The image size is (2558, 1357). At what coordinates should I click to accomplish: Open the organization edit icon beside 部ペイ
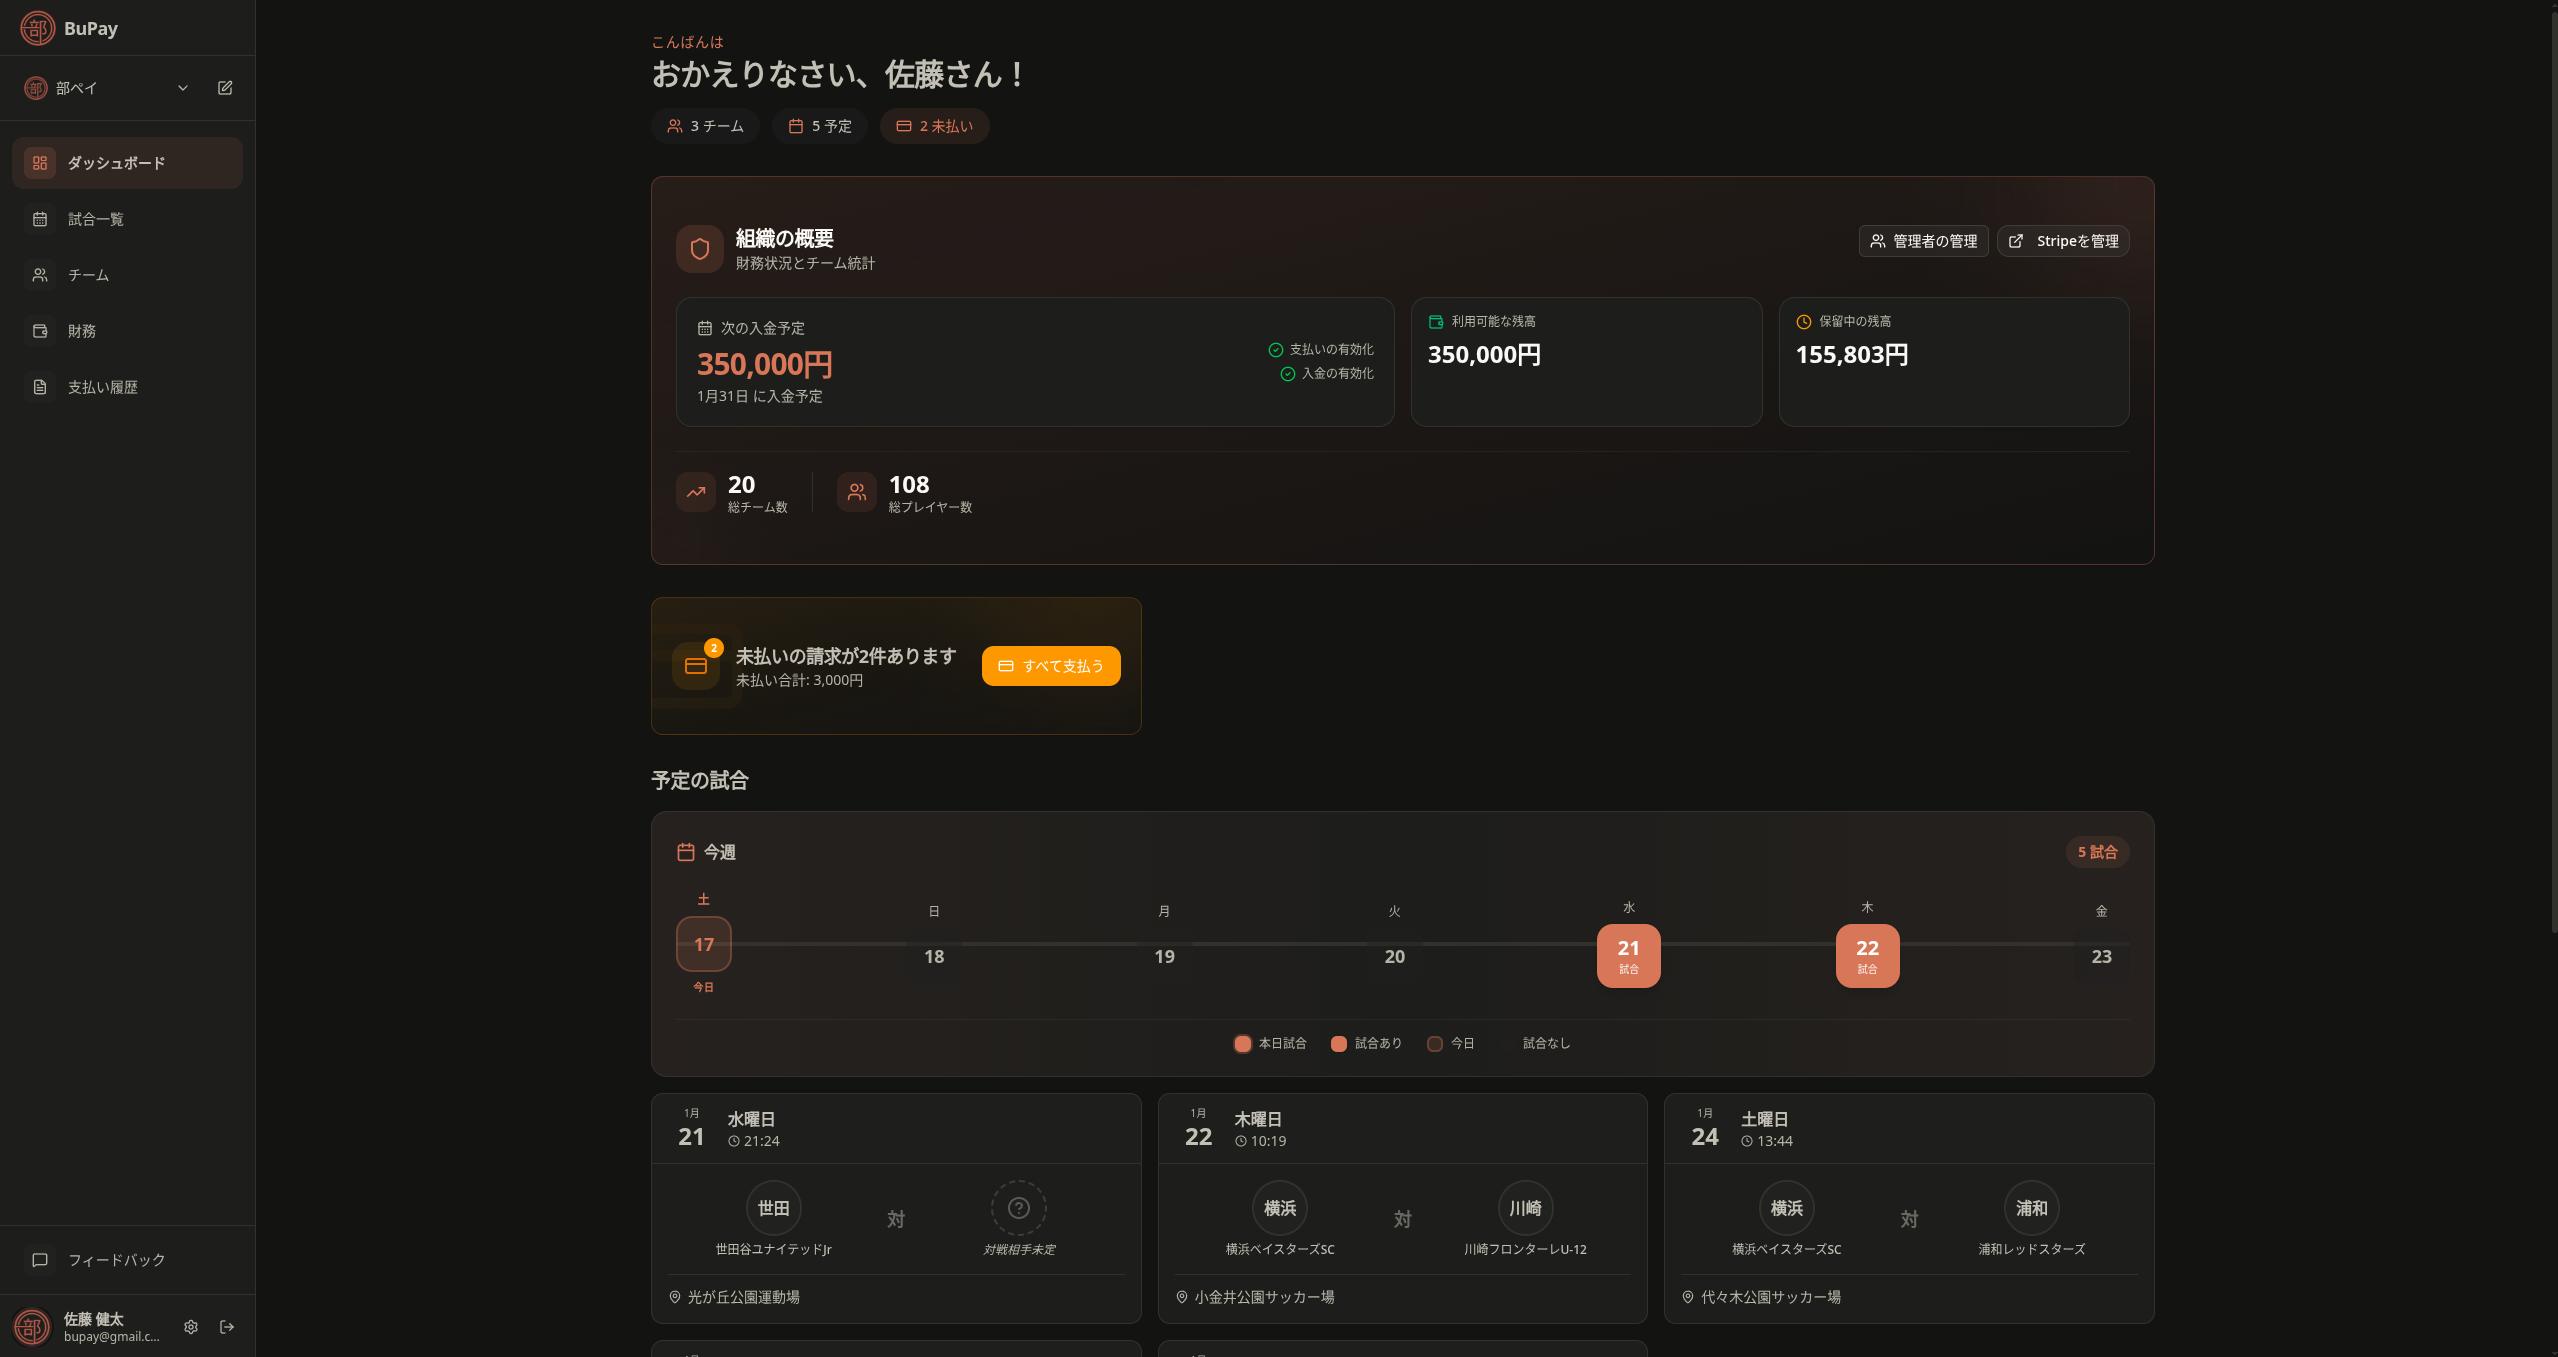click(224, 88)
